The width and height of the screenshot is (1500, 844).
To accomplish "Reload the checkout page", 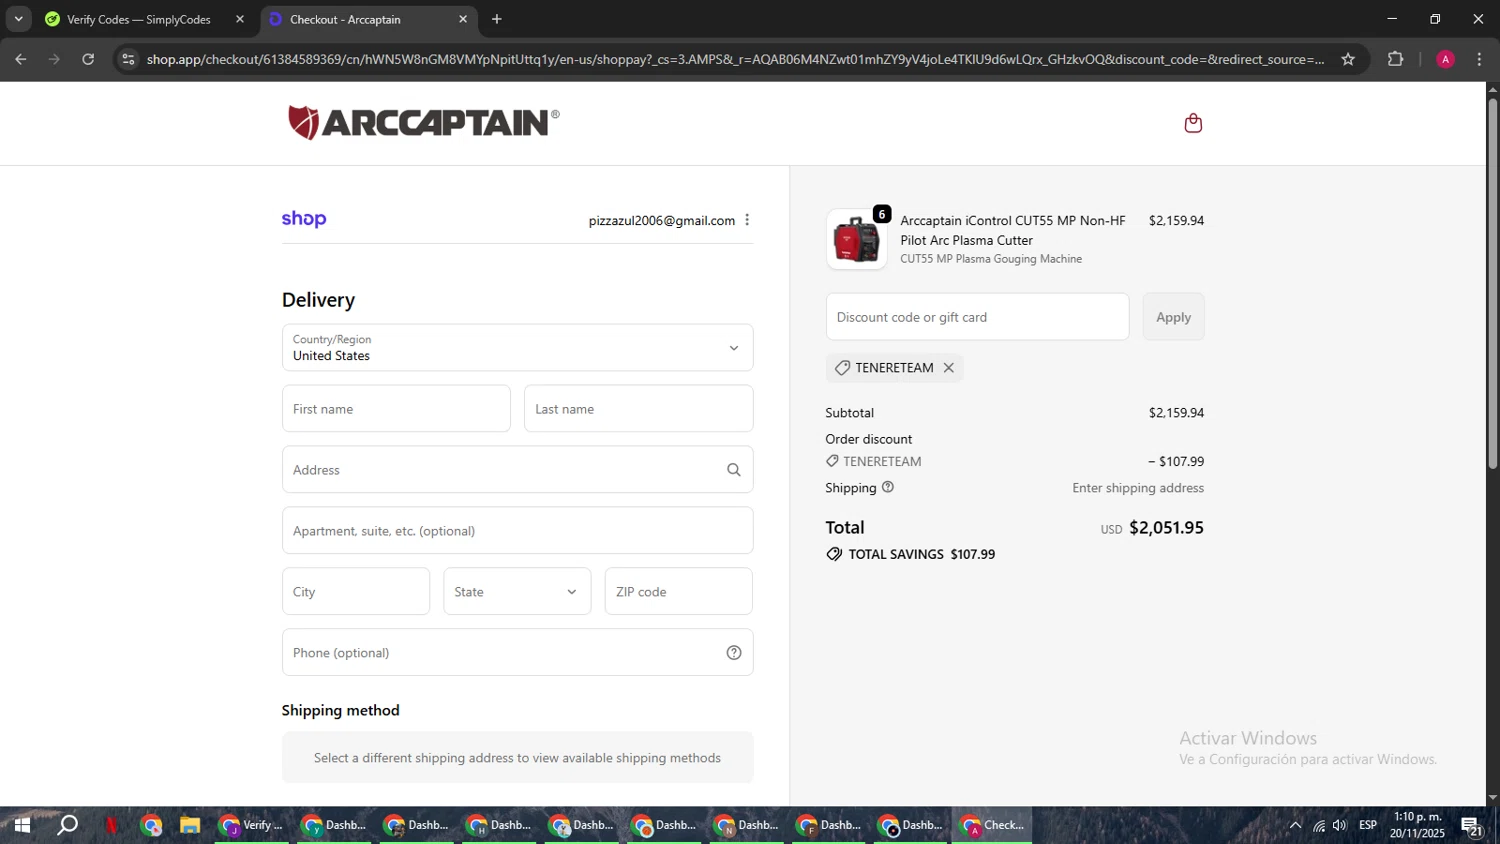I will 88,59.
